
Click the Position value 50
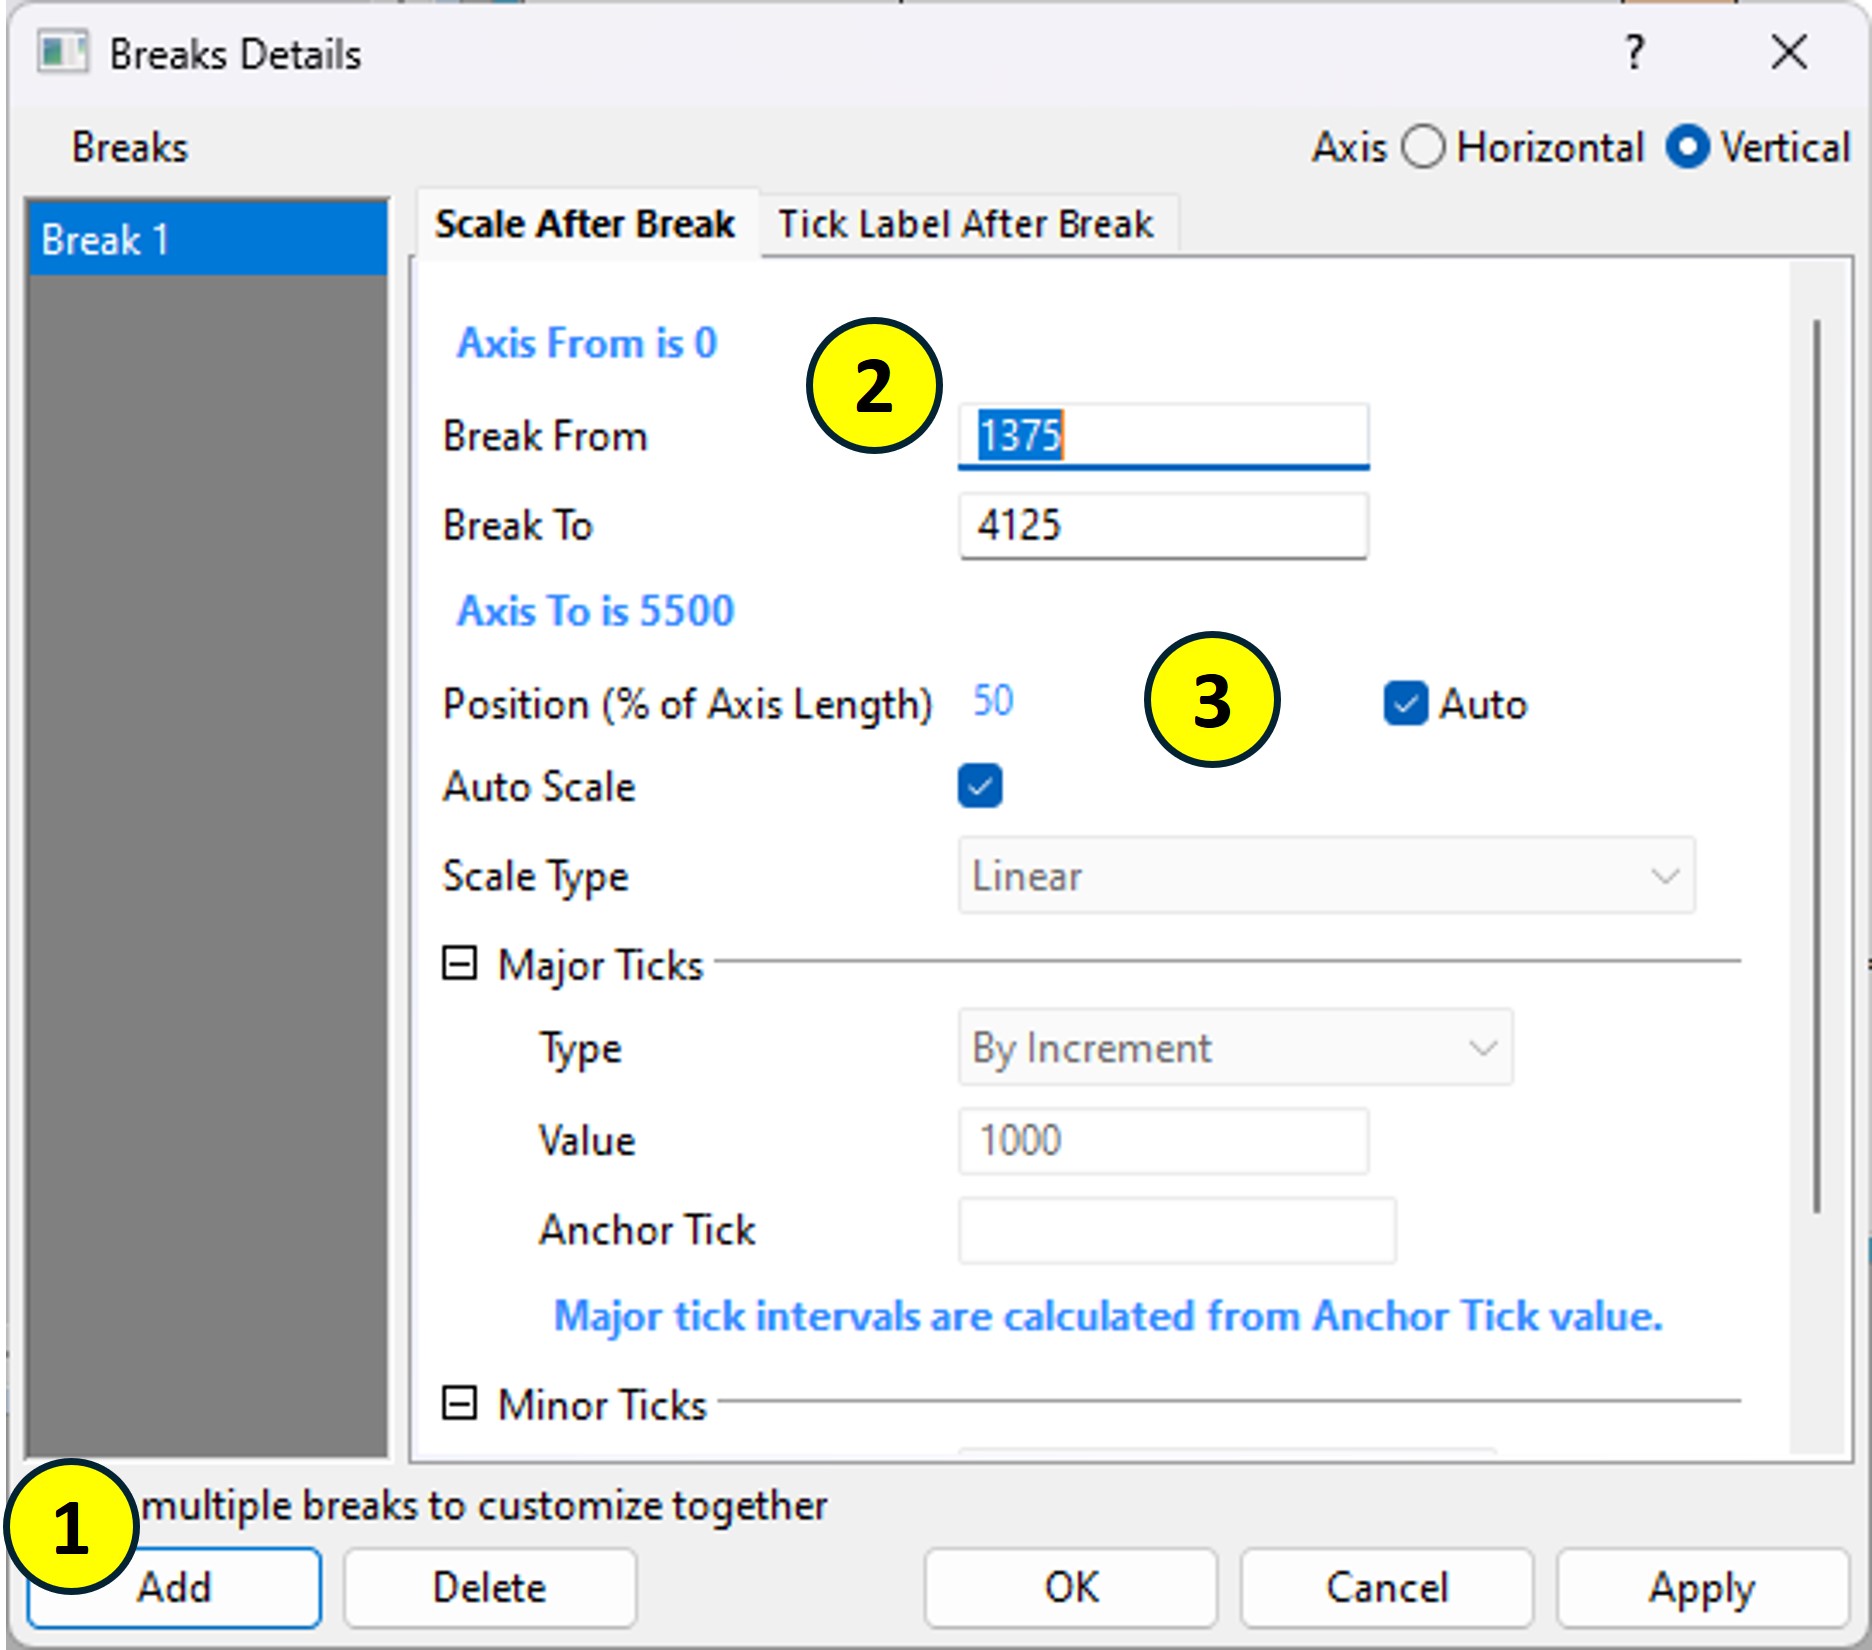(993, 701)
